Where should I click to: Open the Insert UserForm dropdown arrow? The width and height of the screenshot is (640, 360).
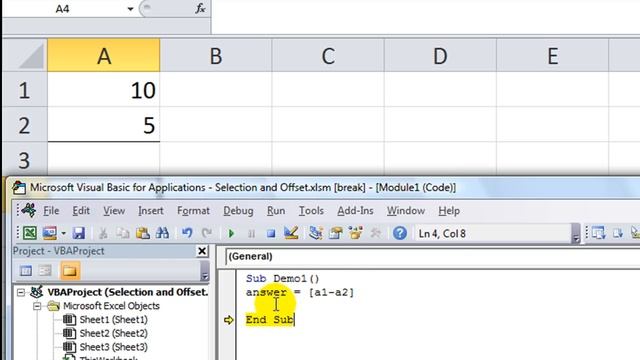click(63, 233)
